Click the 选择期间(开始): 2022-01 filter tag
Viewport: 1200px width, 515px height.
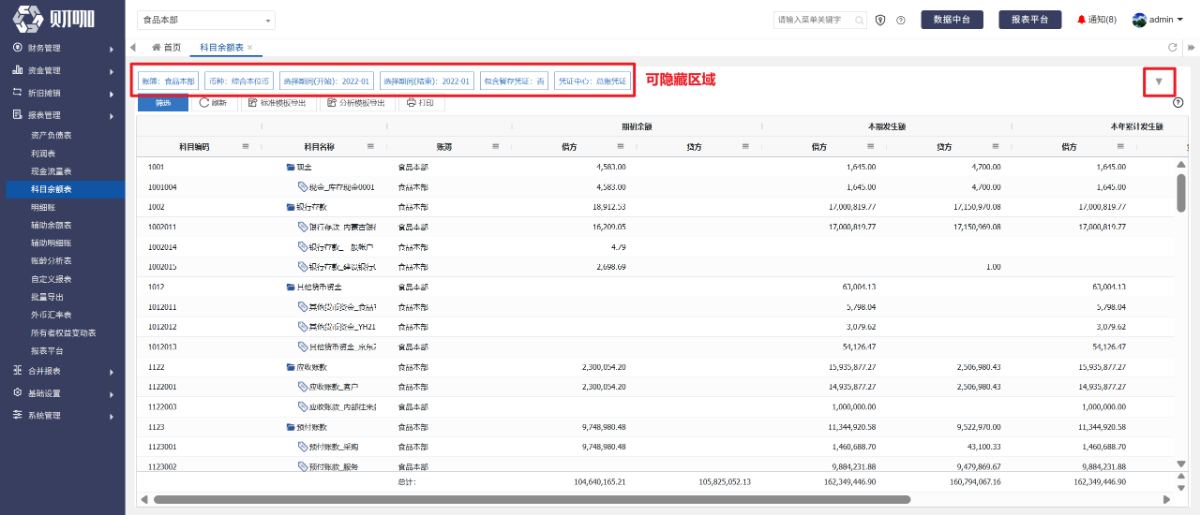(x=326, y=81)
